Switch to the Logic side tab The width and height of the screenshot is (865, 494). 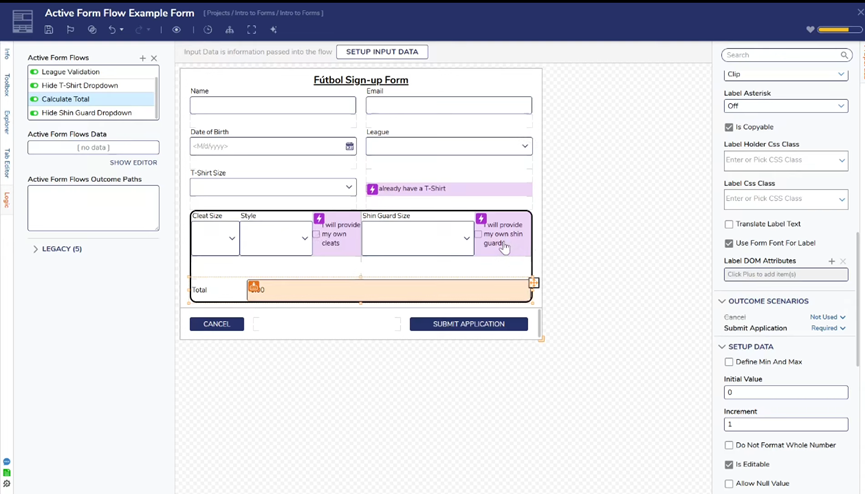[7, 199]
